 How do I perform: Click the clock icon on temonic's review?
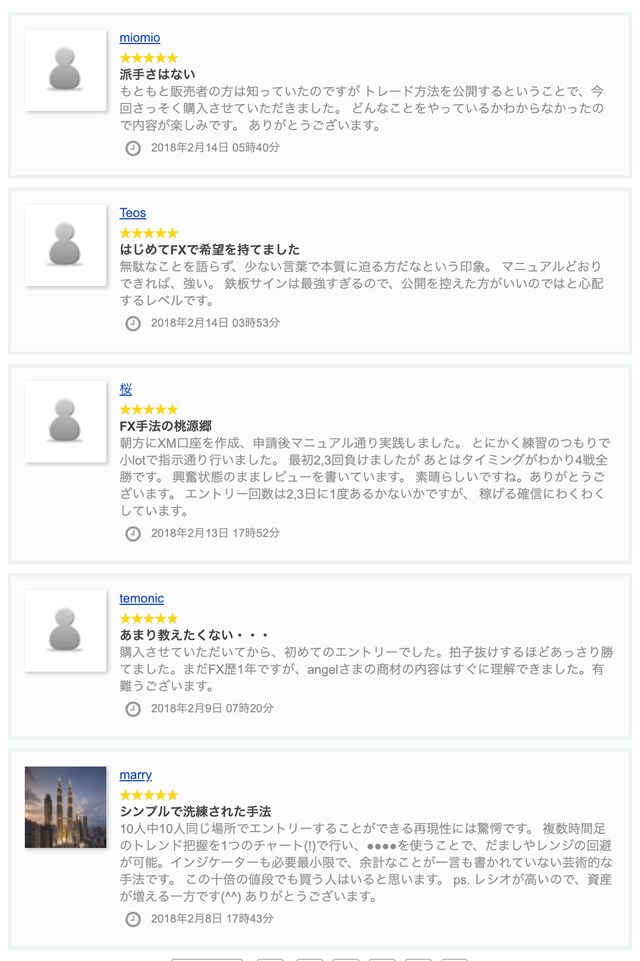(133, 708)
